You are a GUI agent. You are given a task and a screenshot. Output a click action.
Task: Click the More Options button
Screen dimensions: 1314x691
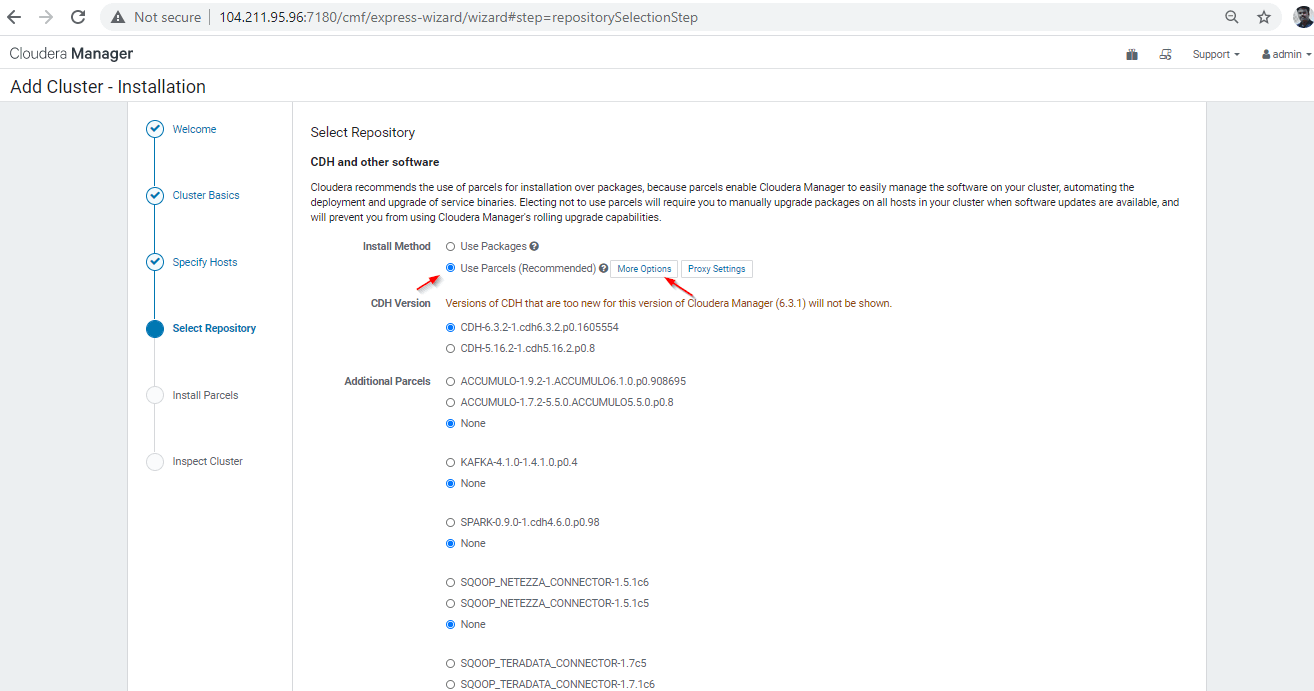[x=644, y=269]
